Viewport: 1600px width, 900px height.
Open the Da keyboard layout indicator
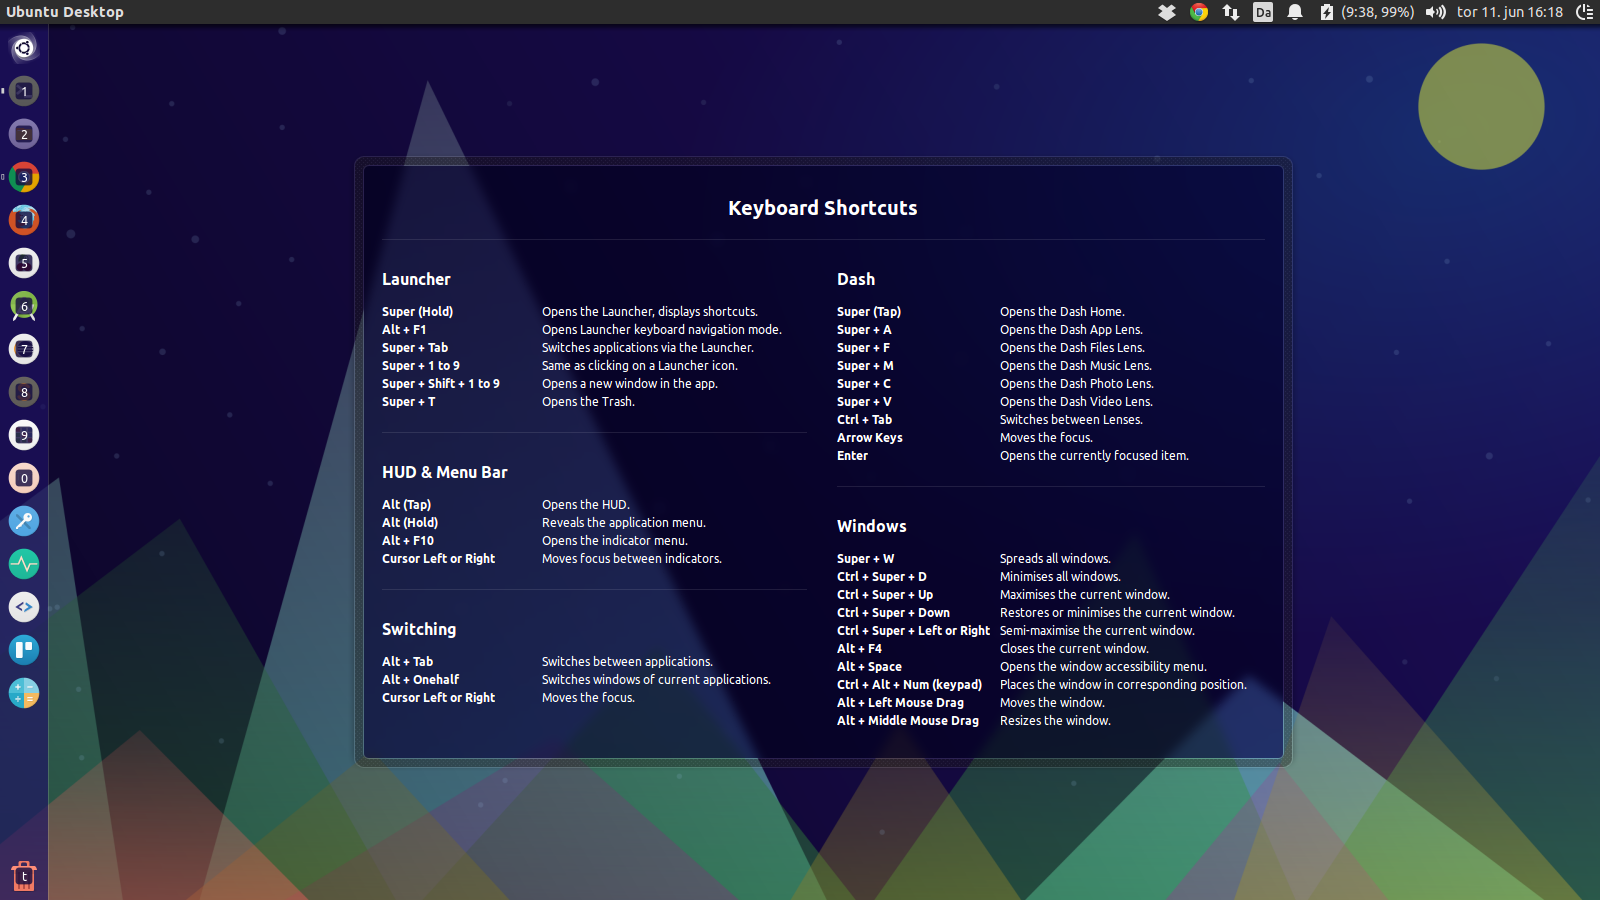[1263, 12]
